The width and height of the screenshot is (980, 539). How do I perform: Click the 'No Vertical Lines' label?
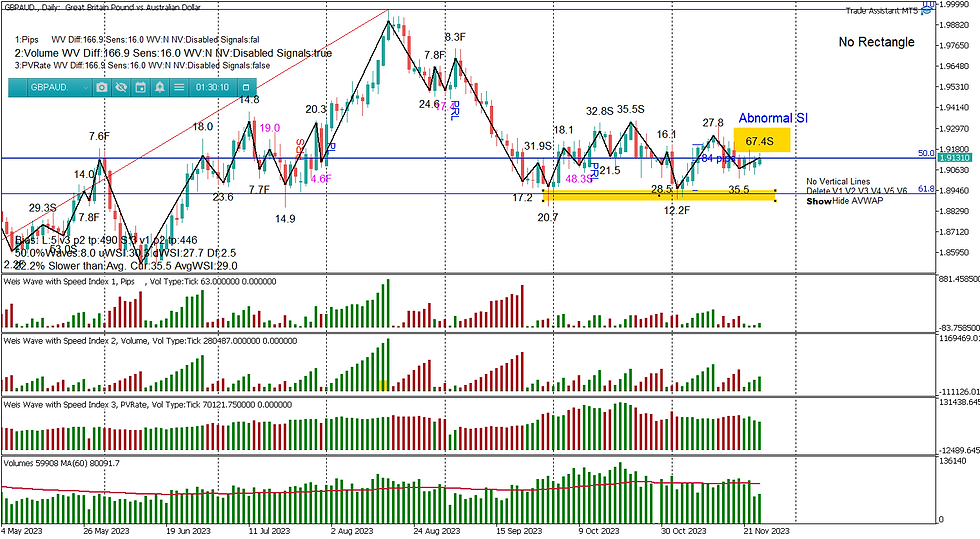click(x=838, y=181)
